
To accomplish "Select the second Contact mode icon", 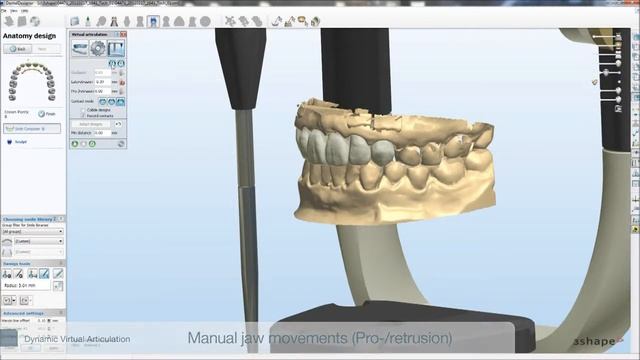I will 111,102.
